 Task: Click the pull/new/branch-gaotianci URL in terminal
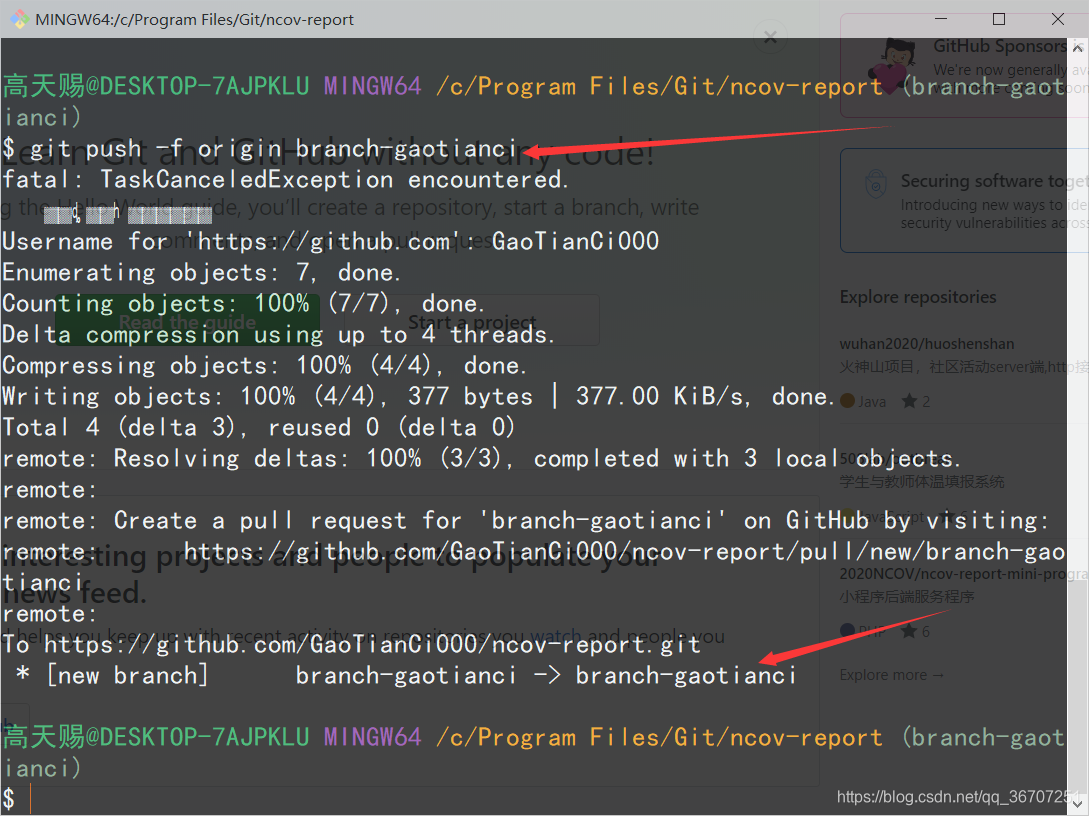624,551
